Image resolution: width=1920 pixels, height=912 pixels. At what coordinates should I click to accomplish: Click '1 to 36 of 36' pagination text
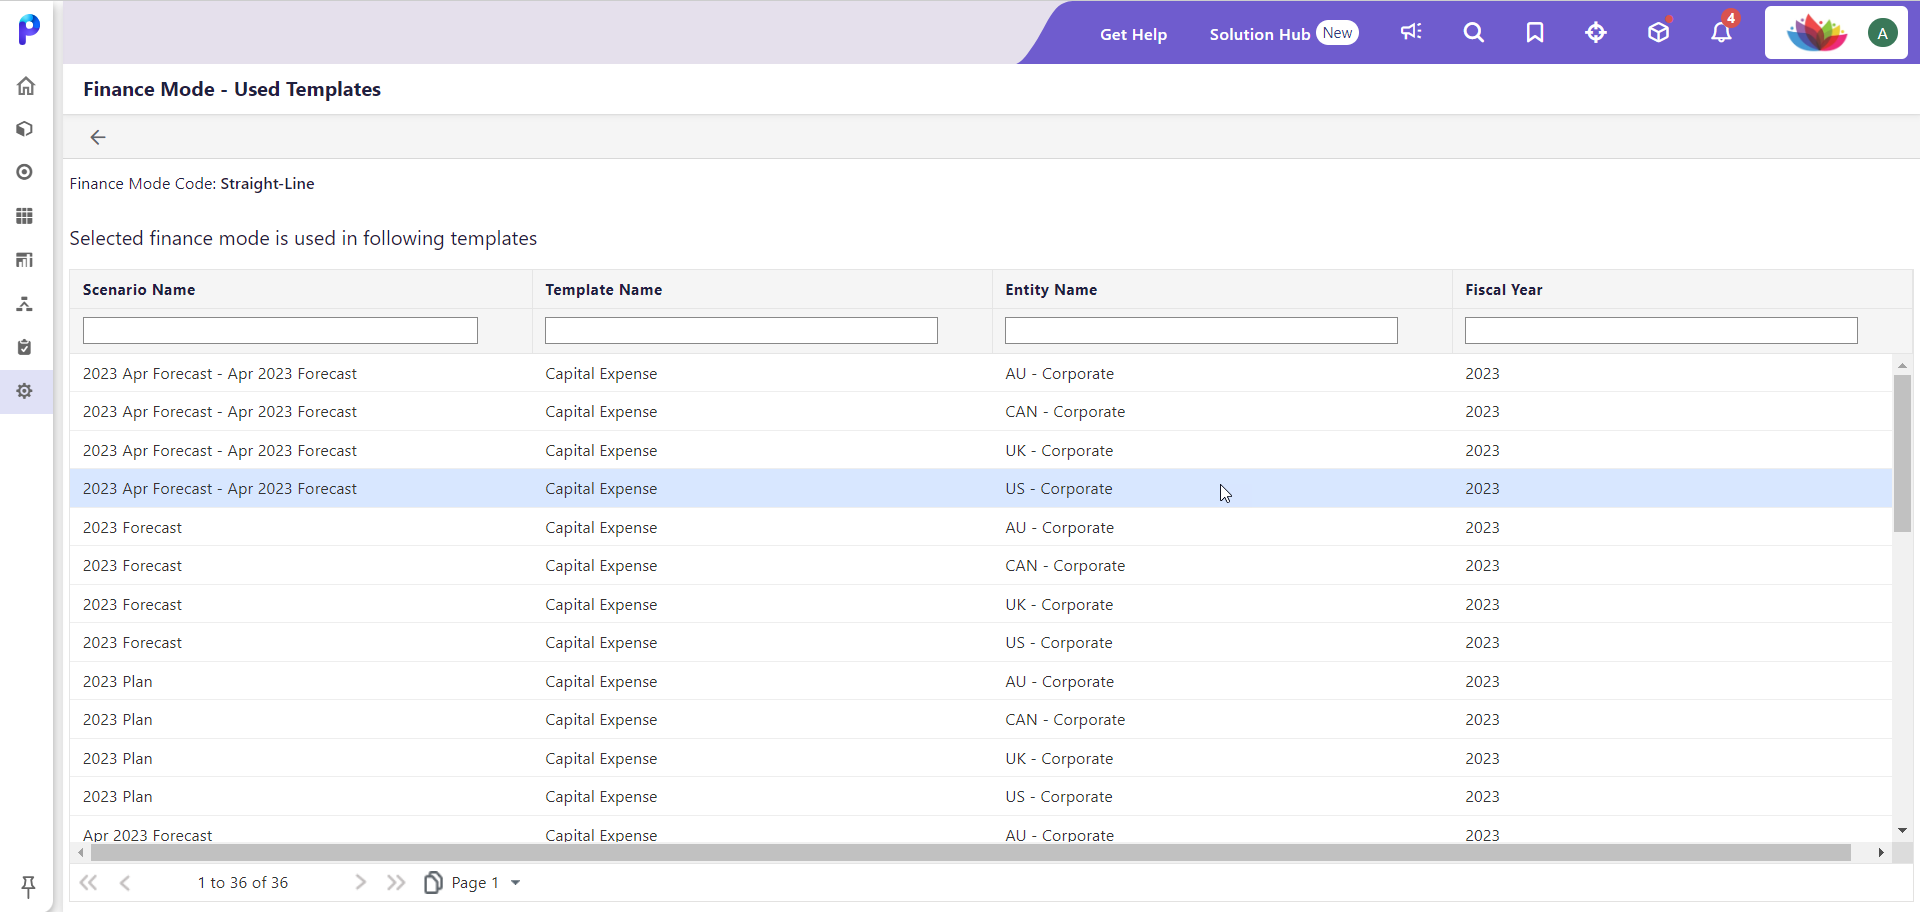pos(243,882)
